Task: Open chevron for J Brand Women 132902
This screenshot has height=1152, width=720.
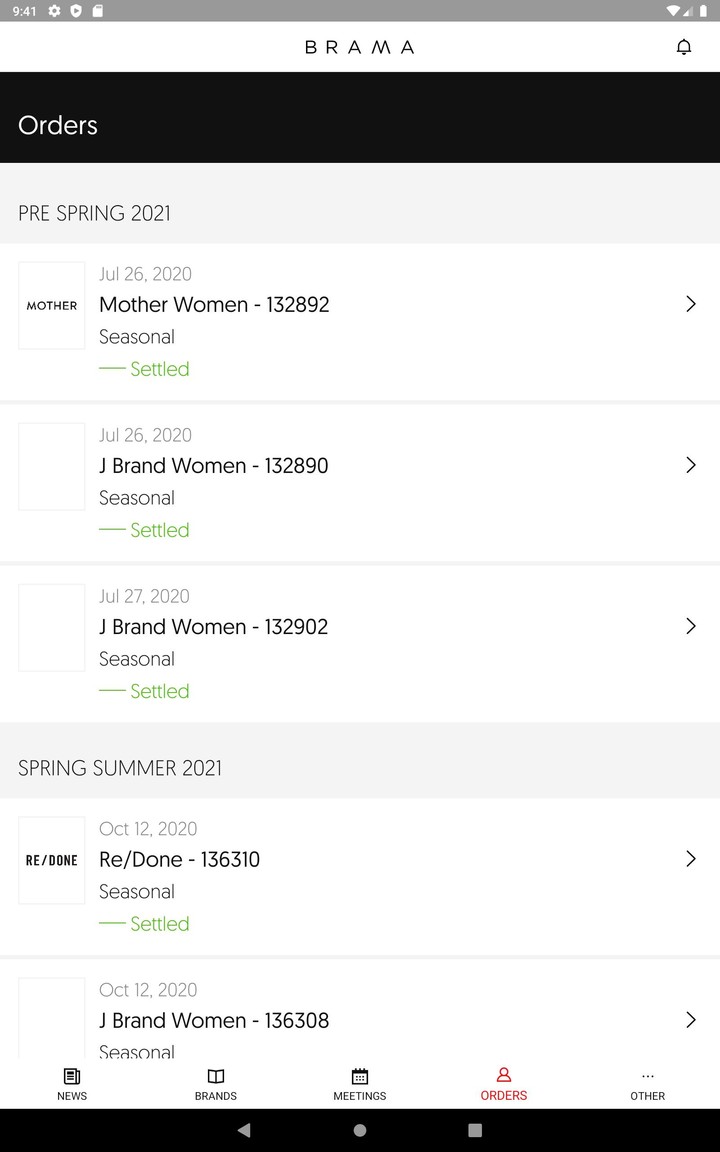Action: click(x=690, y=626)
